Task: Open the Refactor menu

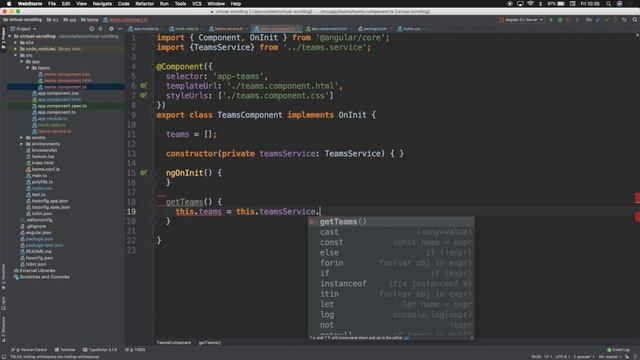Action: coord(144,4)
